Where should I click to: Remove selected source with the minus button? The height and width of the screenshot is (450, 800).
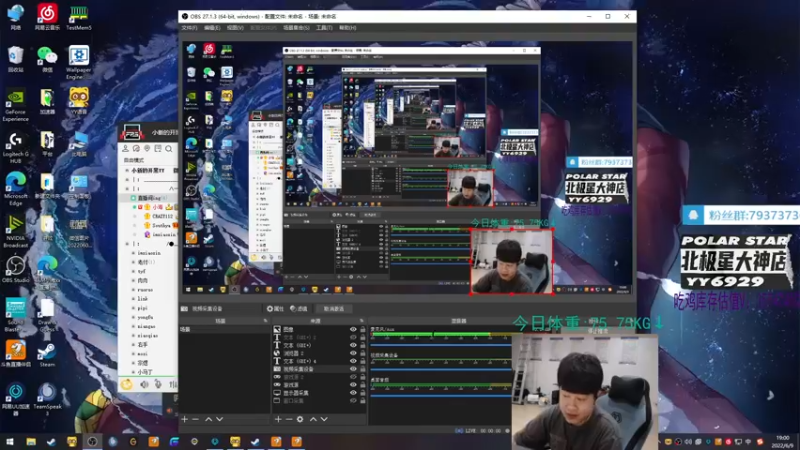point(289,419)
